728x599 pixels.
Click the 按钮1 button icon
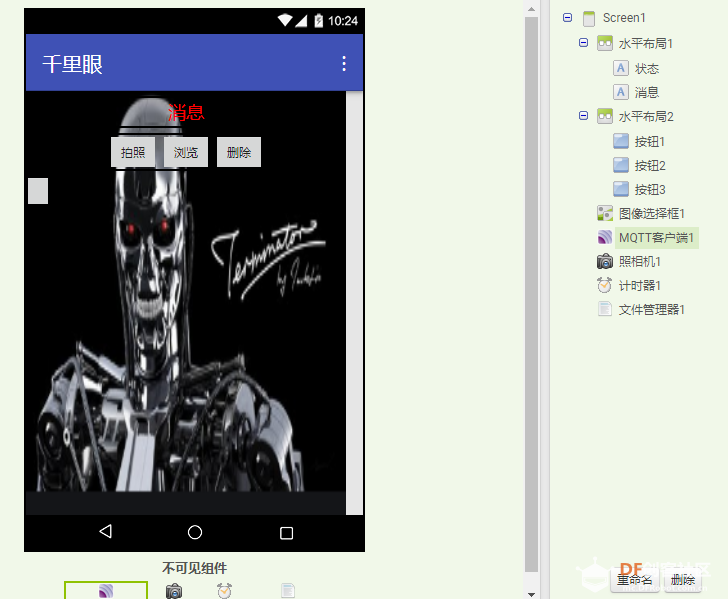point(621,141)
